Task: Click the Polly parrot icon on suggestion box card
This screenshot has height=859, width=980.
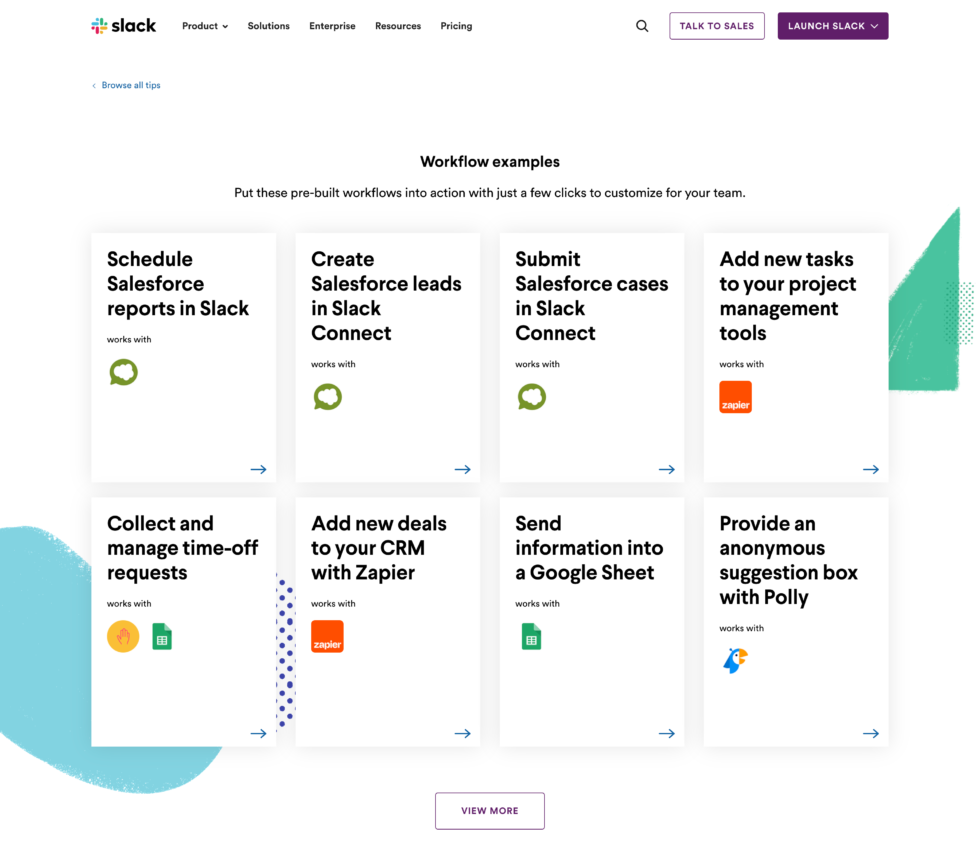Action: (x=736, y=660)
